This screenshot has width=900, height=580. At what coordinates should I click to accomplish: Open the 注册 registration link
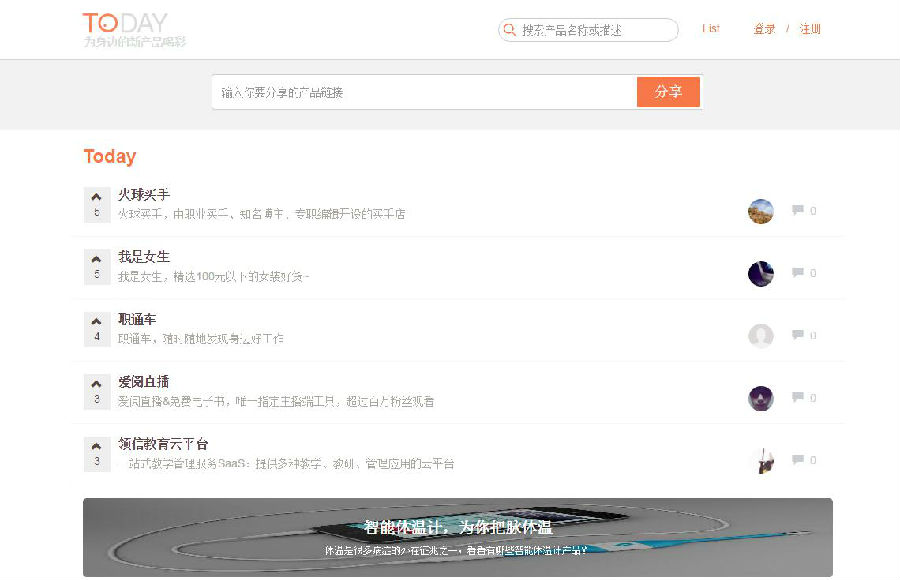pos(808,29)
